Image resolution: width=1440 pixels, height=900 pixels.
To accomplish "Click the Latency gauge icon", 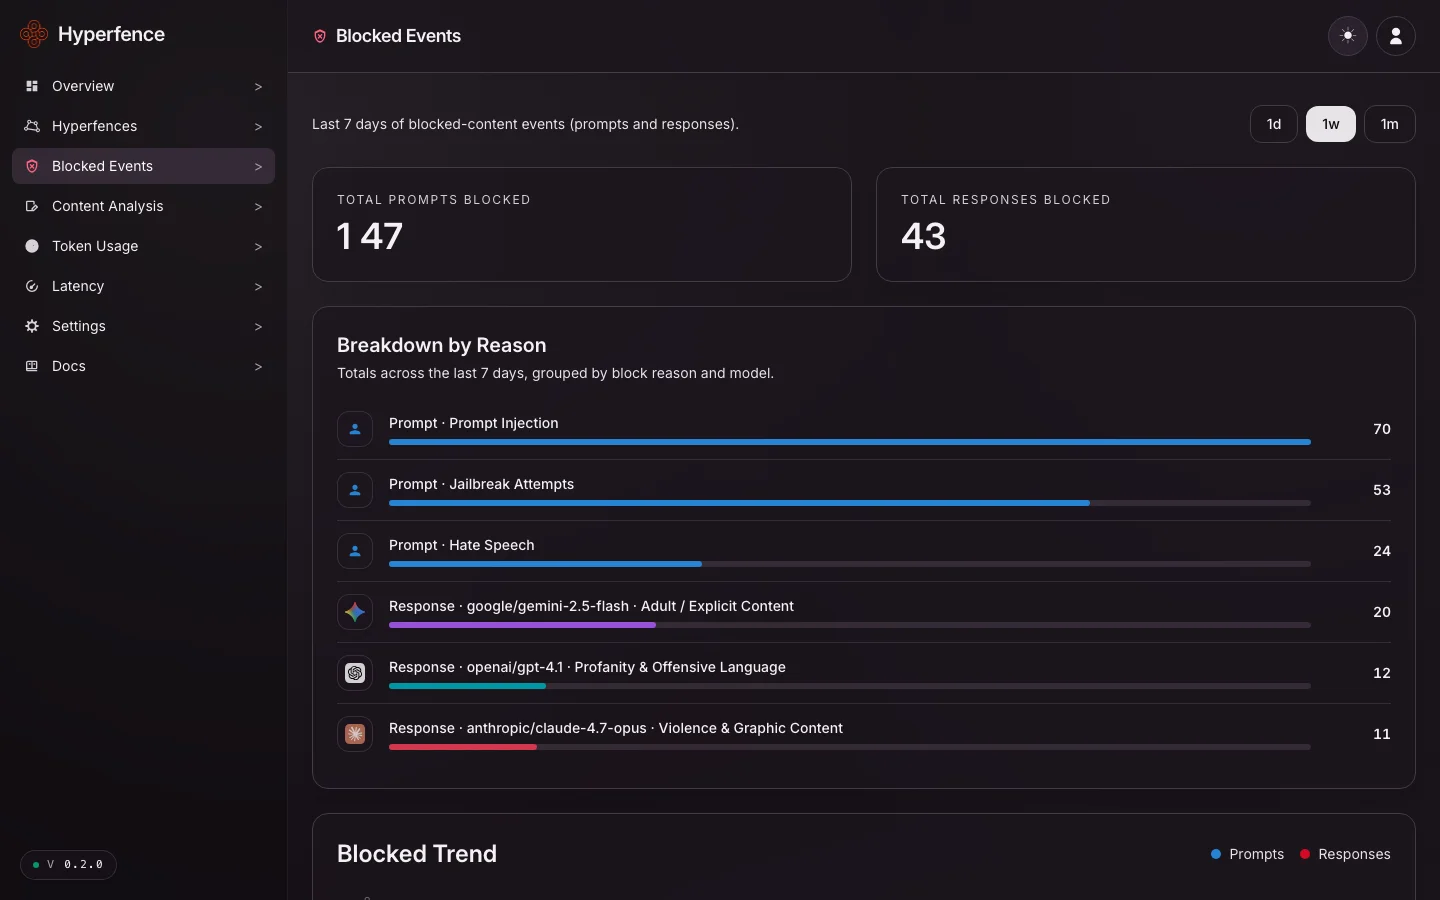I will tap(32, 286).
